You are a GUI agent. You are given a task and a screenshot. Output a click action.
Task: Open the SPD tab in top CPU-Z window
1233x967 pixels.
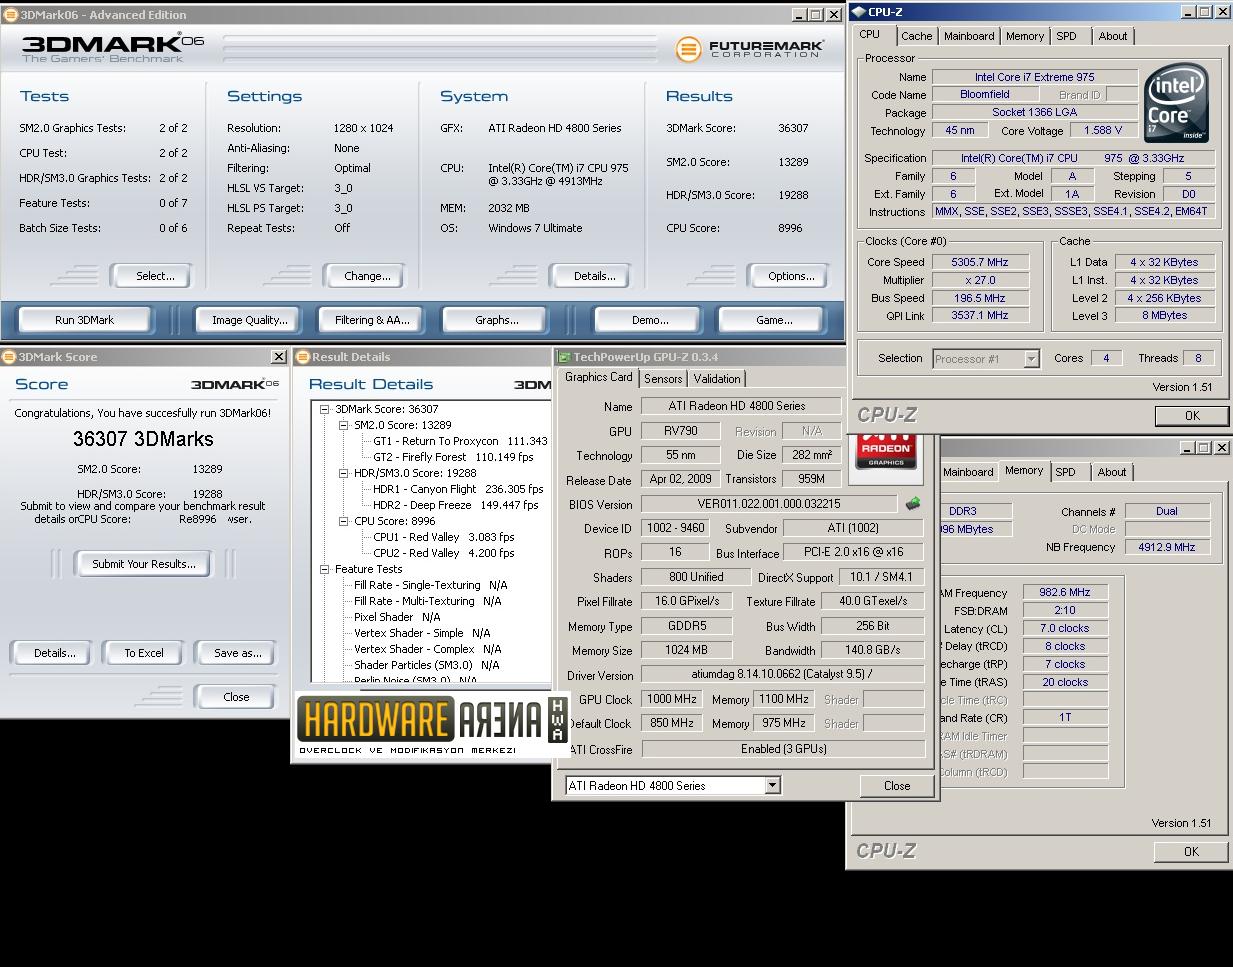(1066, 36)
